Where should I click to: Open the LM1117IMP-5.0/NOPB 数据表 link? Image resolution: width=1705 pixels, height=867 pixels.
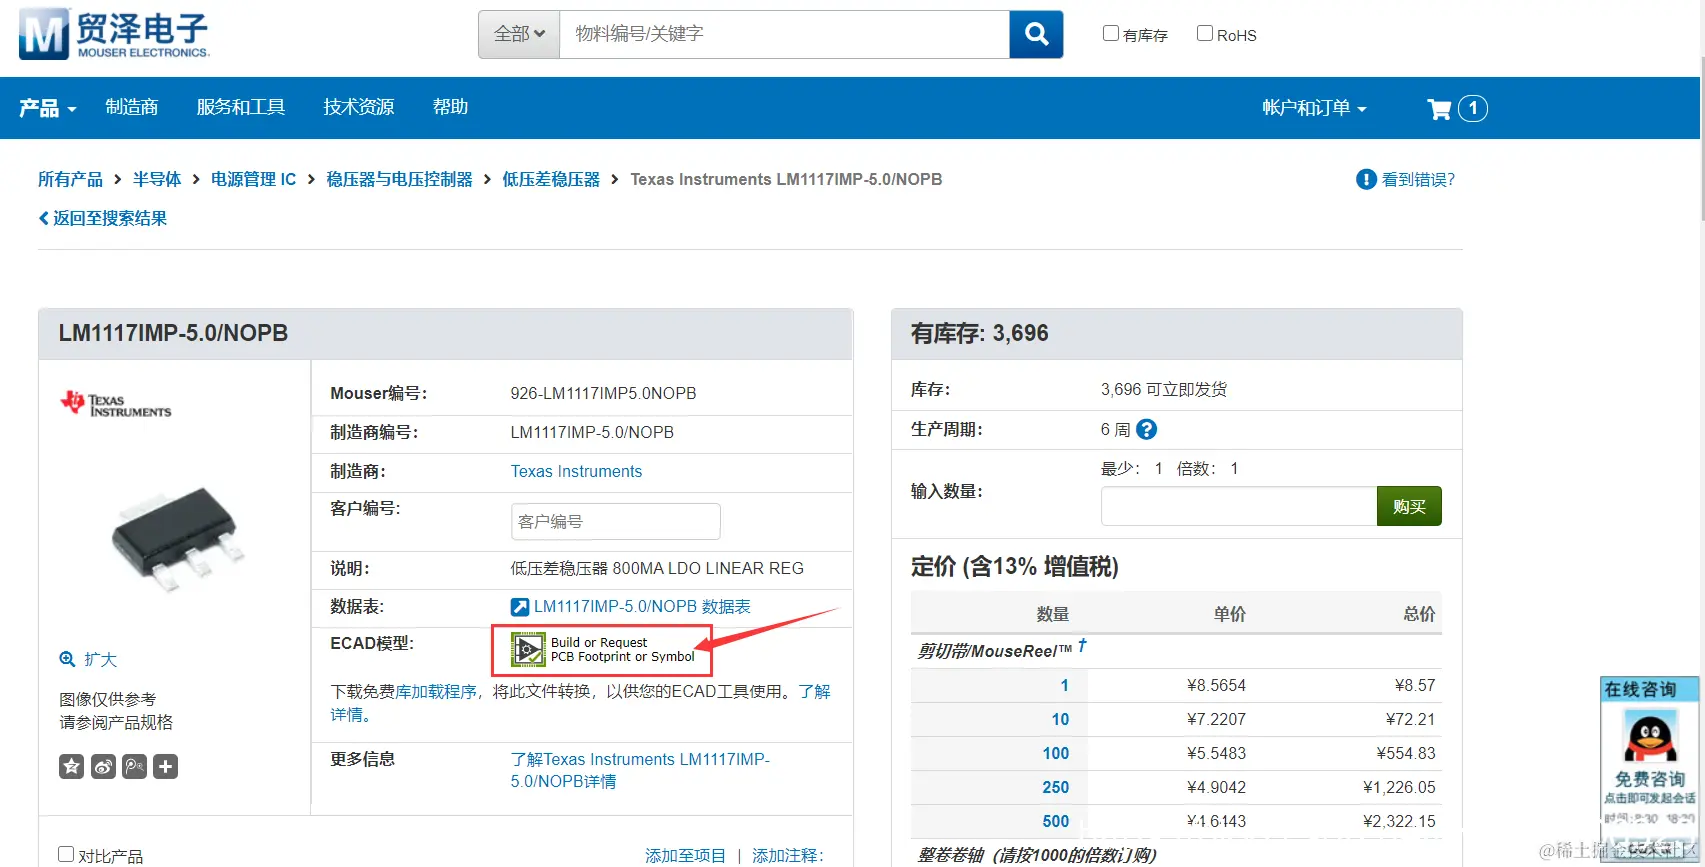(642, 607)
